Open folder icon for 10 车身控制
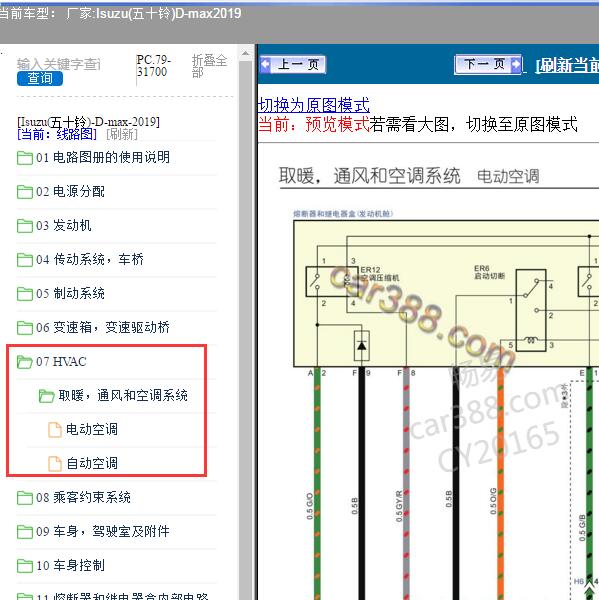This screenshot has height=600, width=599. click(25, 566)
